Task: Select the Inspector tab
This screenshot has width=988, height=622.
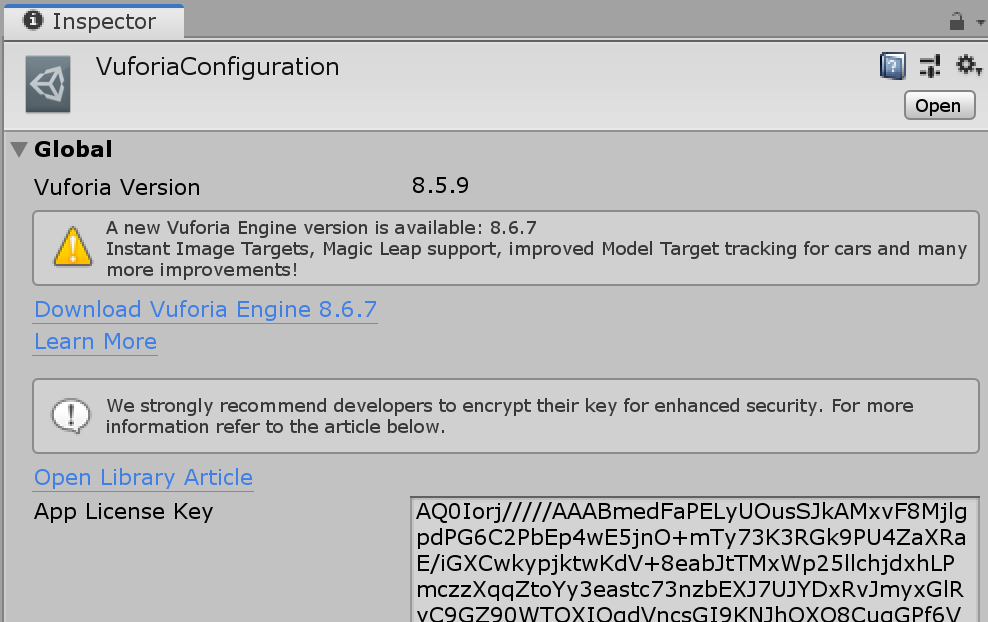Action: 93,21
